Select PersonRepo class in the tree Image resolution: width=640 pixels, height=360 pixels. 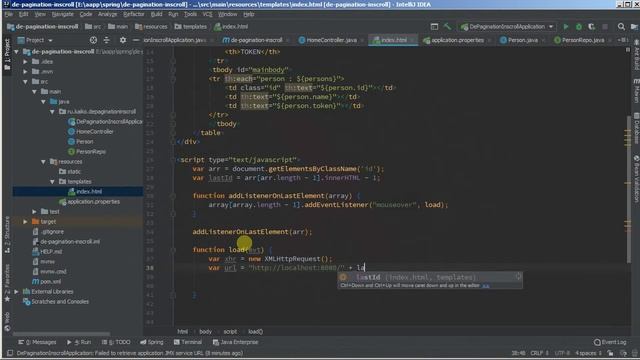(91, 151)
